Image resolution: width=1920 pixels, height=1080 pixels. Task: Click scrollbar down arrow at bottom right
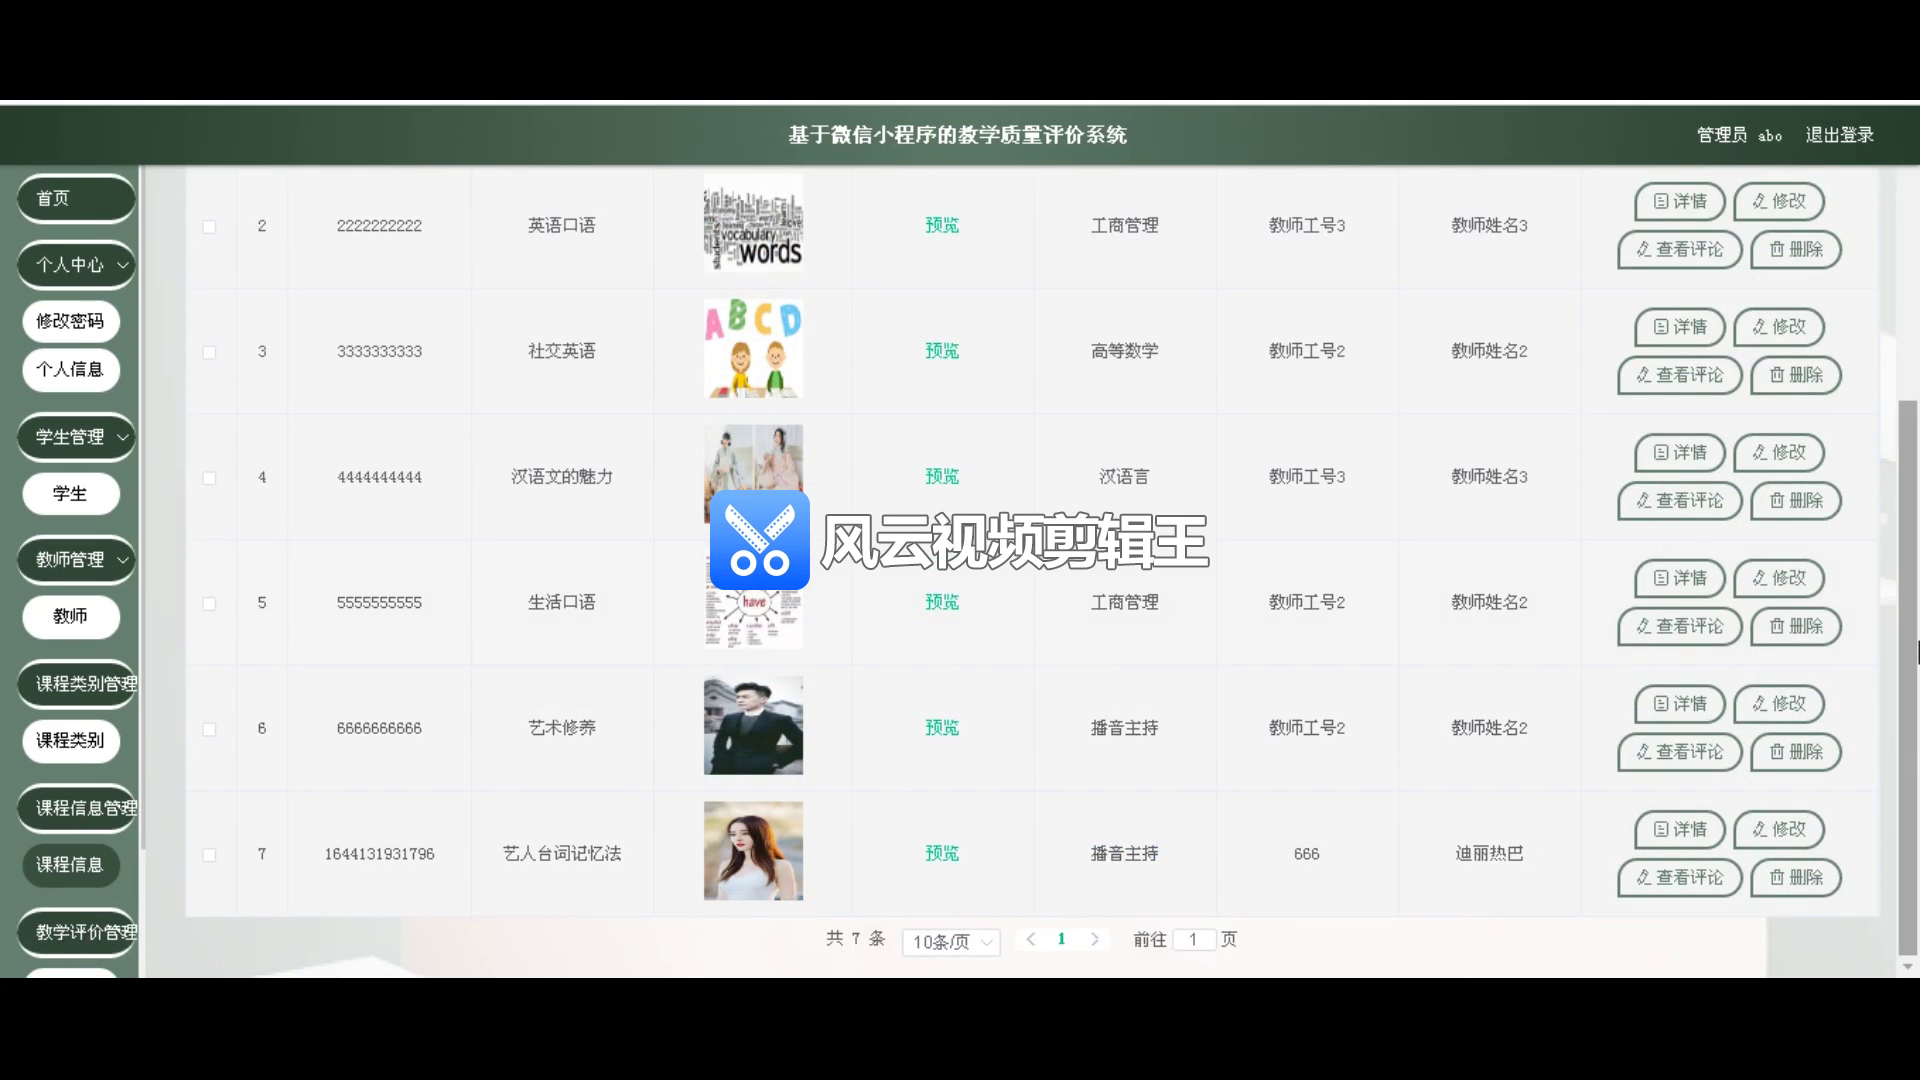1907,967
